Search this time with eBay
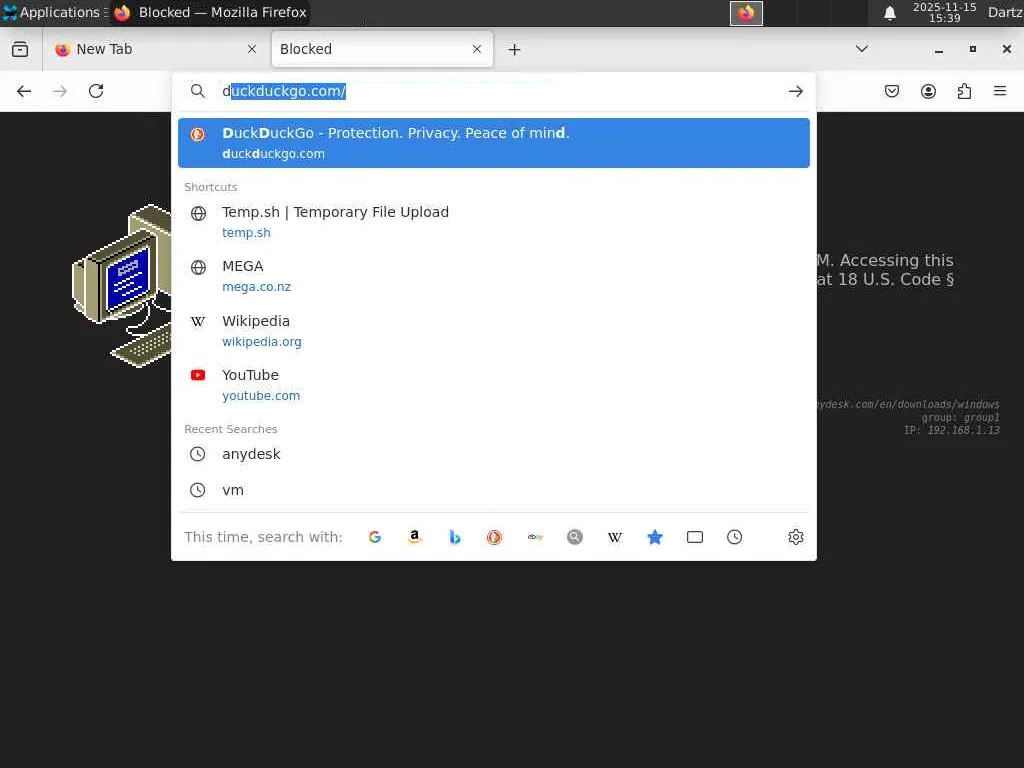The image size is (1024, 768). coord(535,537)
